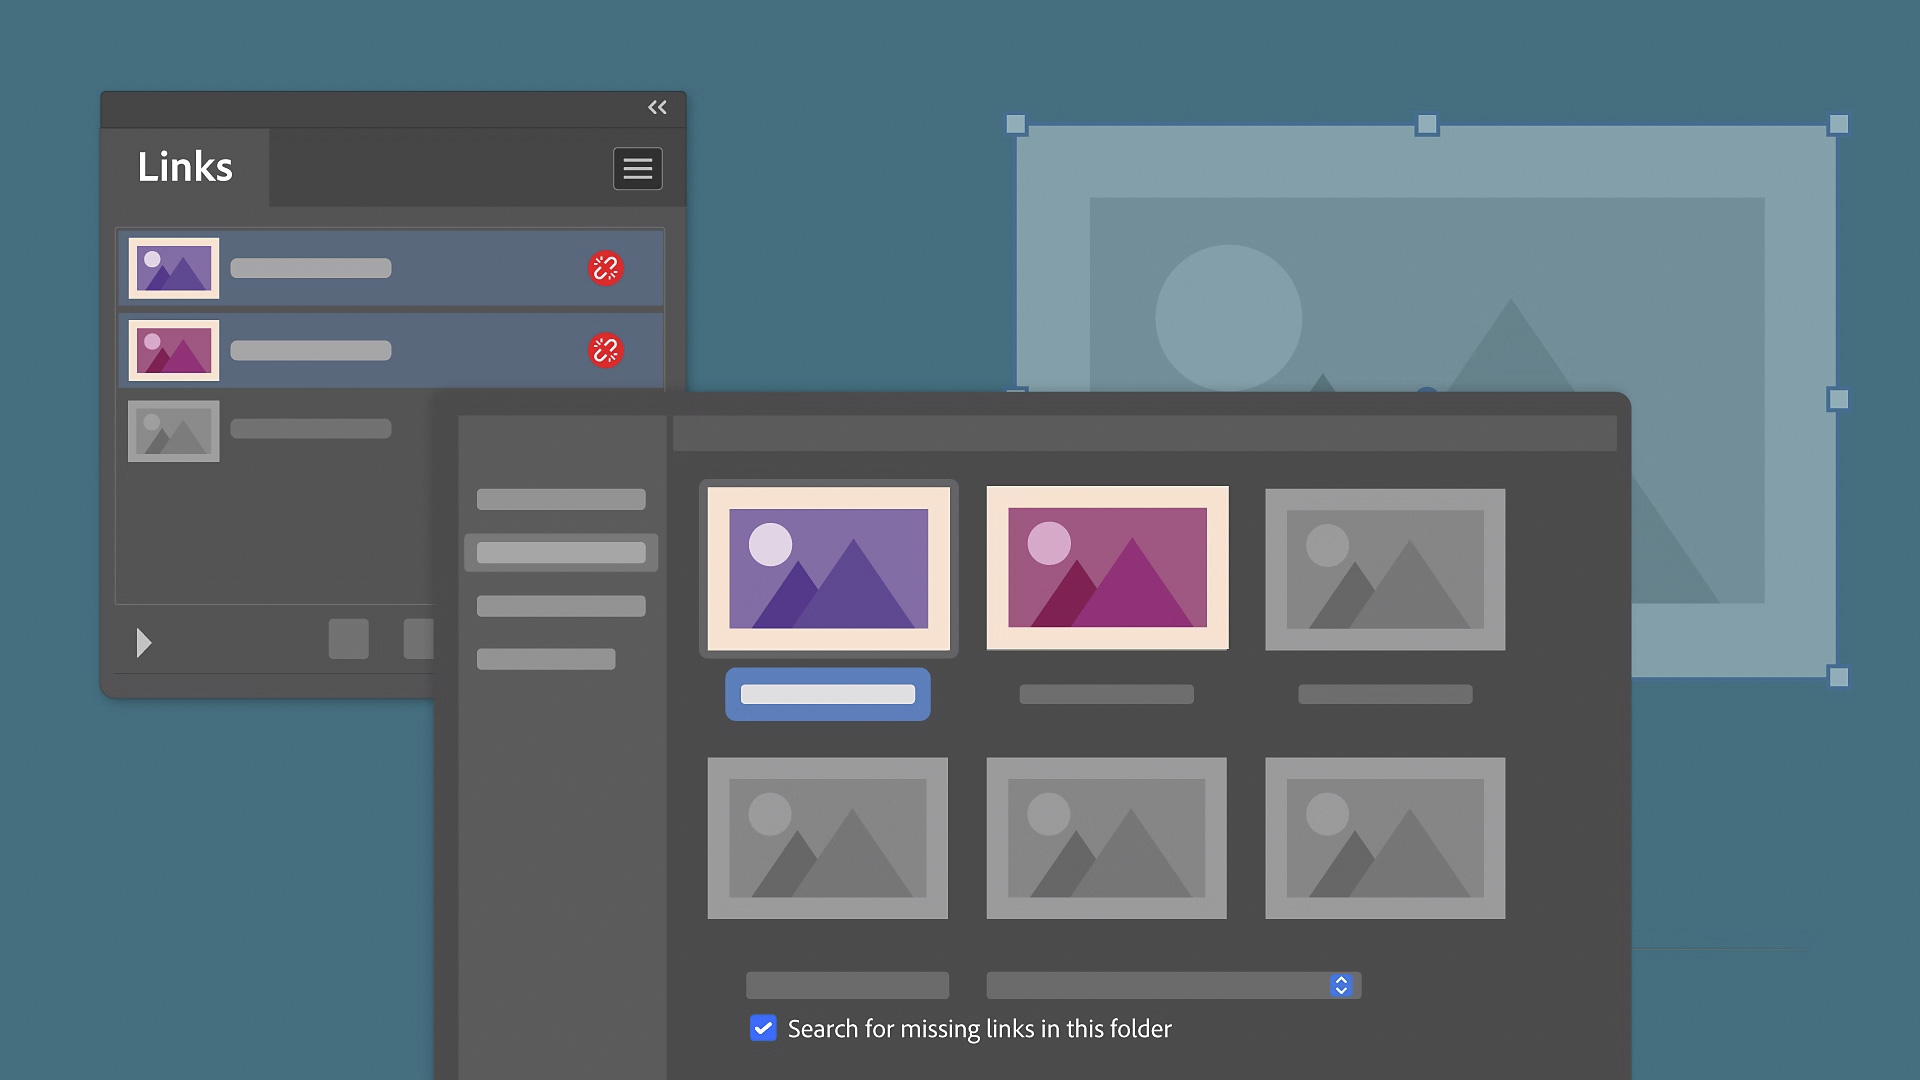This screenshot has height=1080, width=1920.
Task: Select first sidebar location in file dialog
Action: pyautogui.click(x=561, y=499)
